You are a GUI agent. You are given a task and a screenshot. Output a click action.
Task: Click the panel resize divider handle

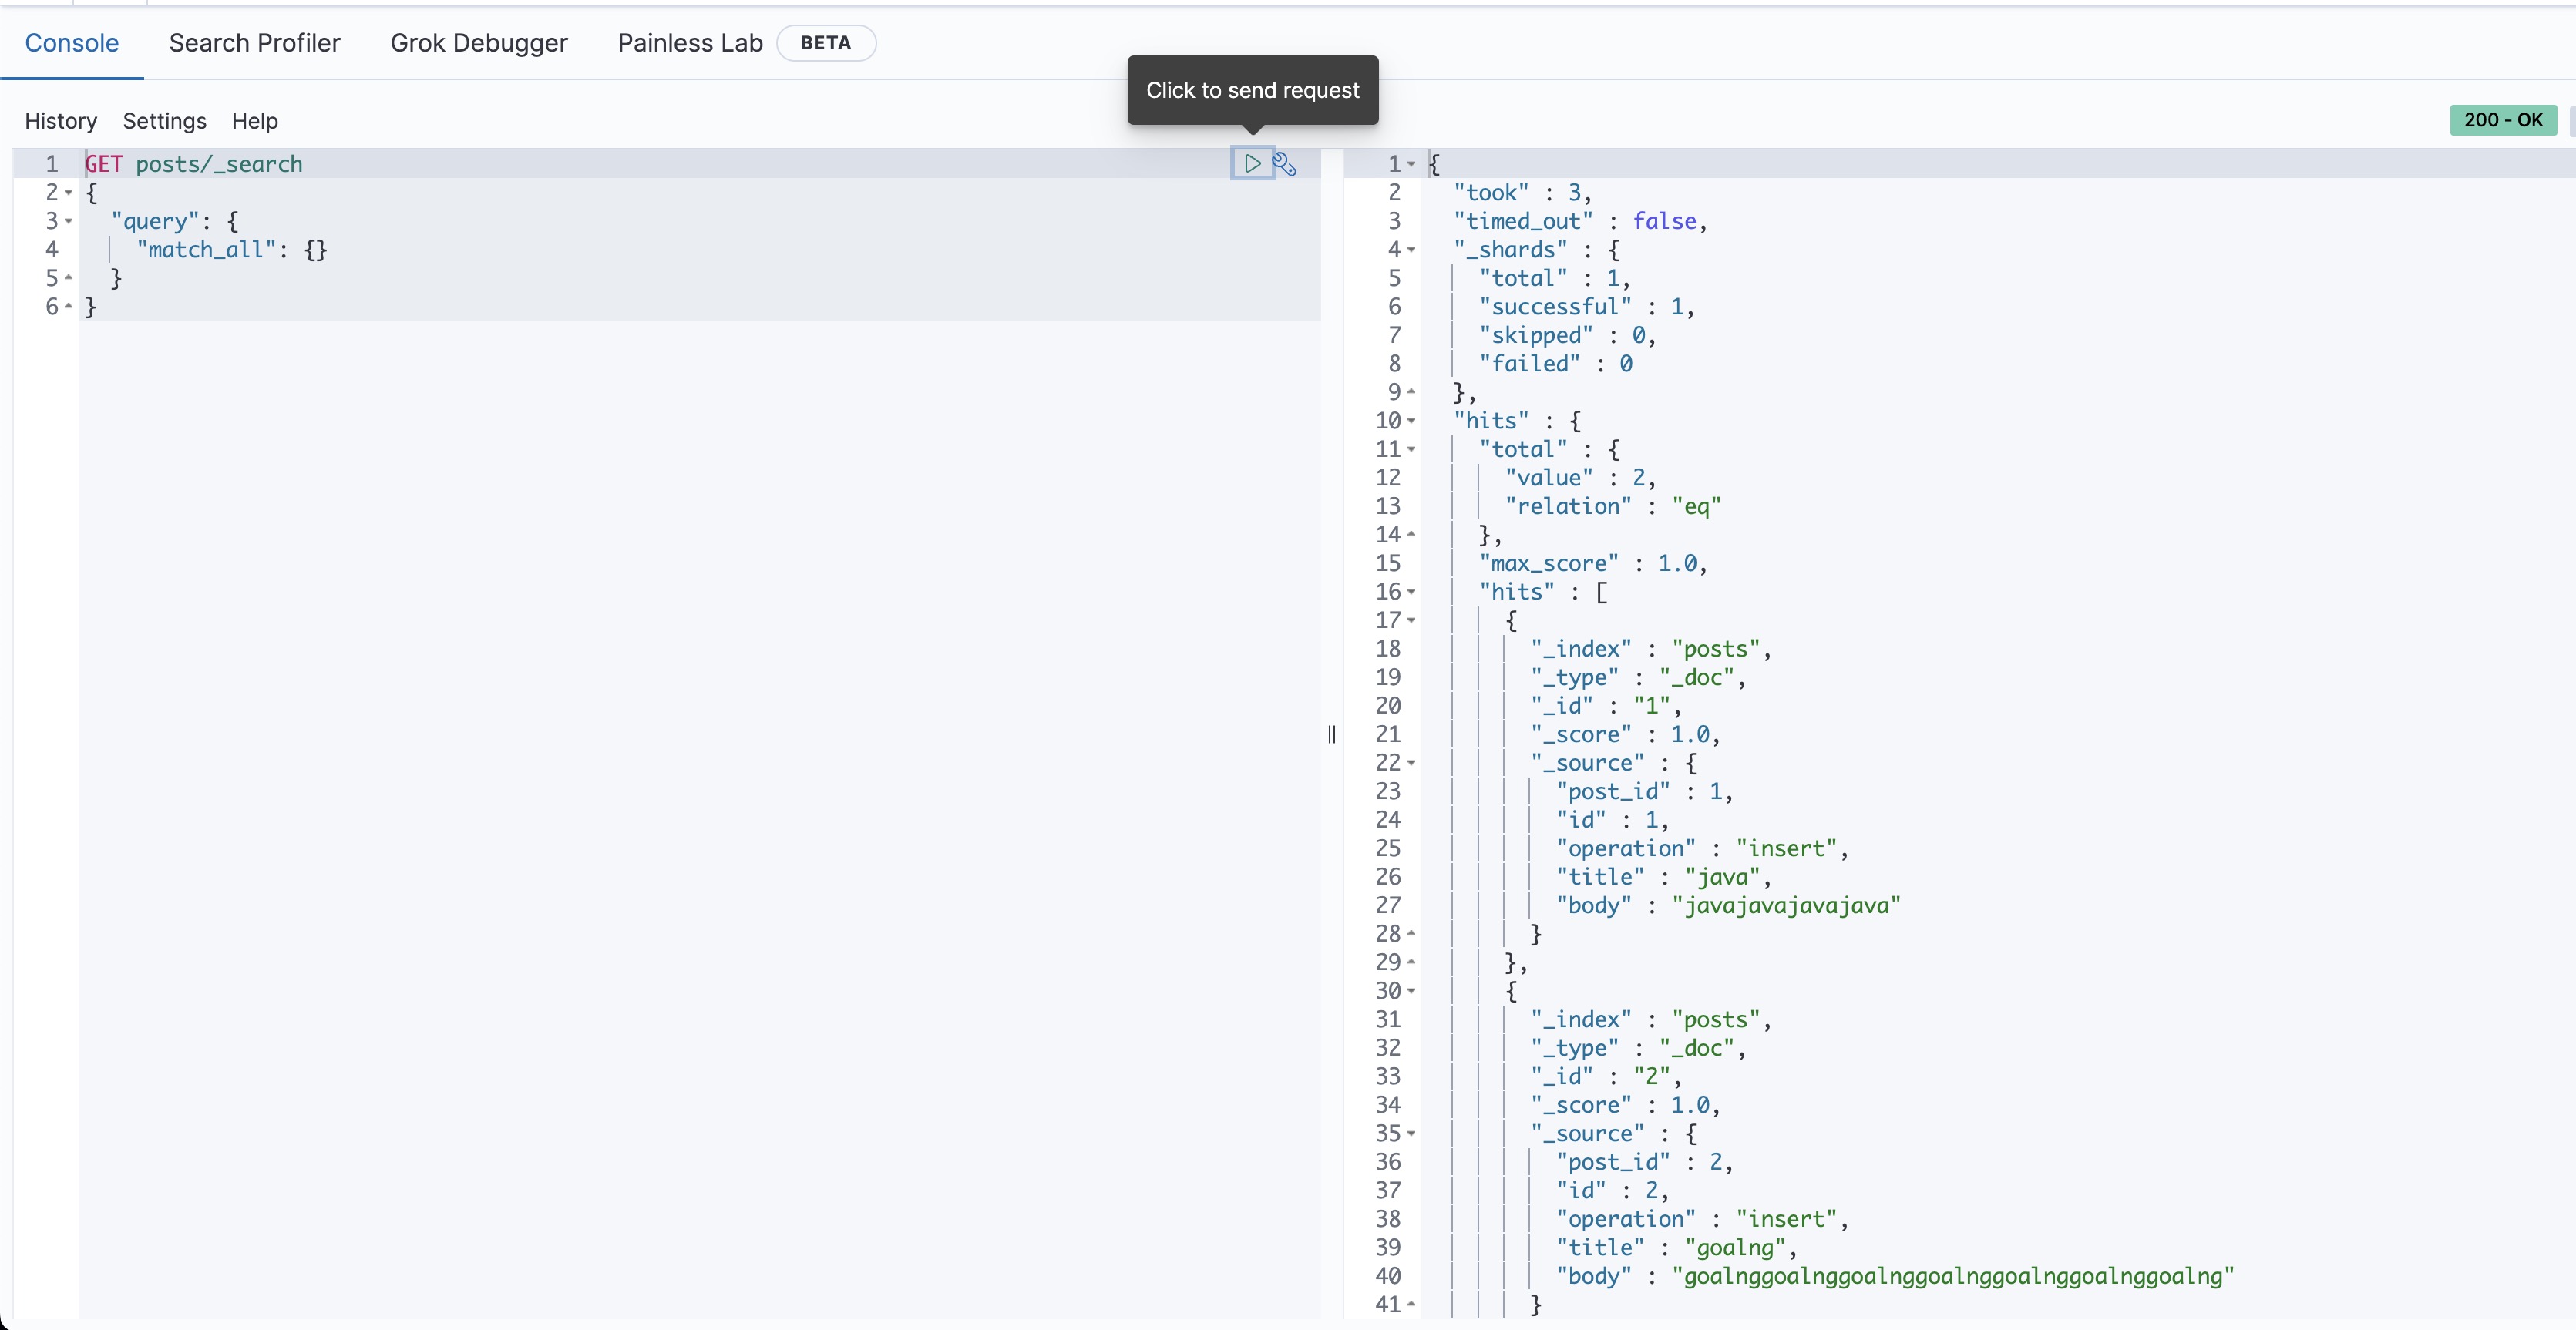tap(1331, 734)
